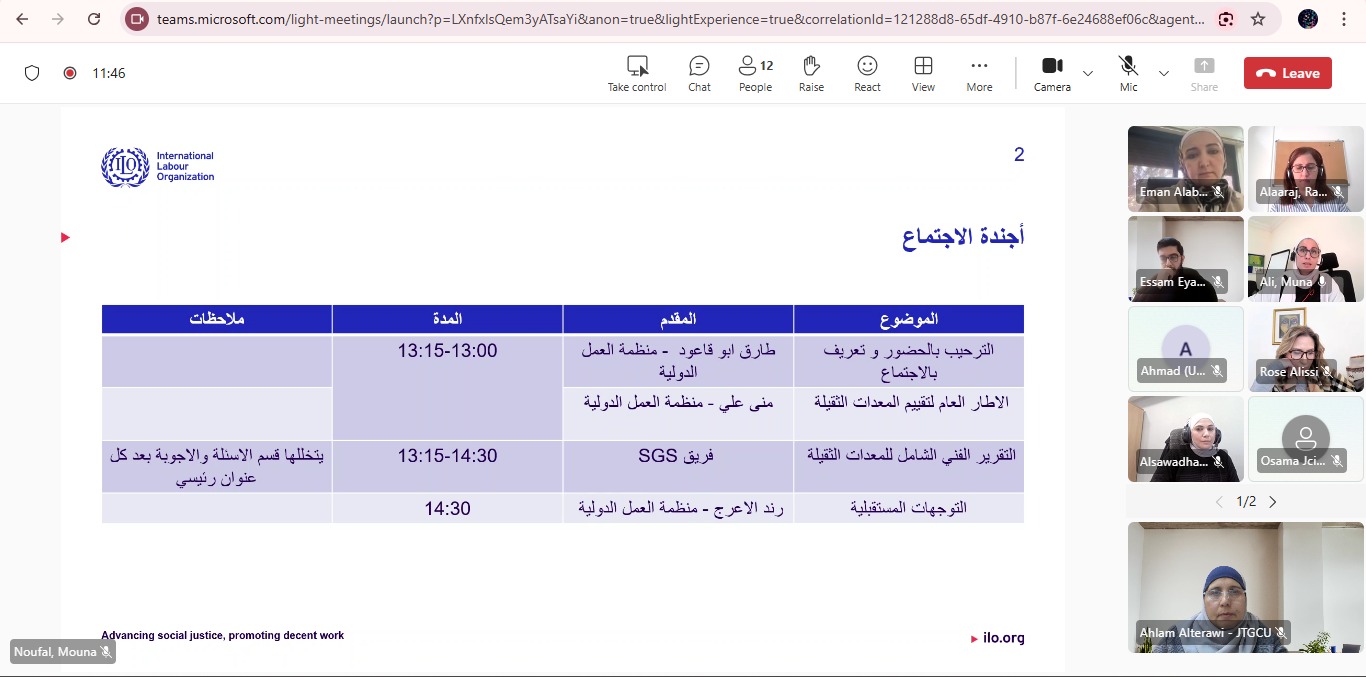
Task: Open the Chat panel
Action: [x=699, y=73]
